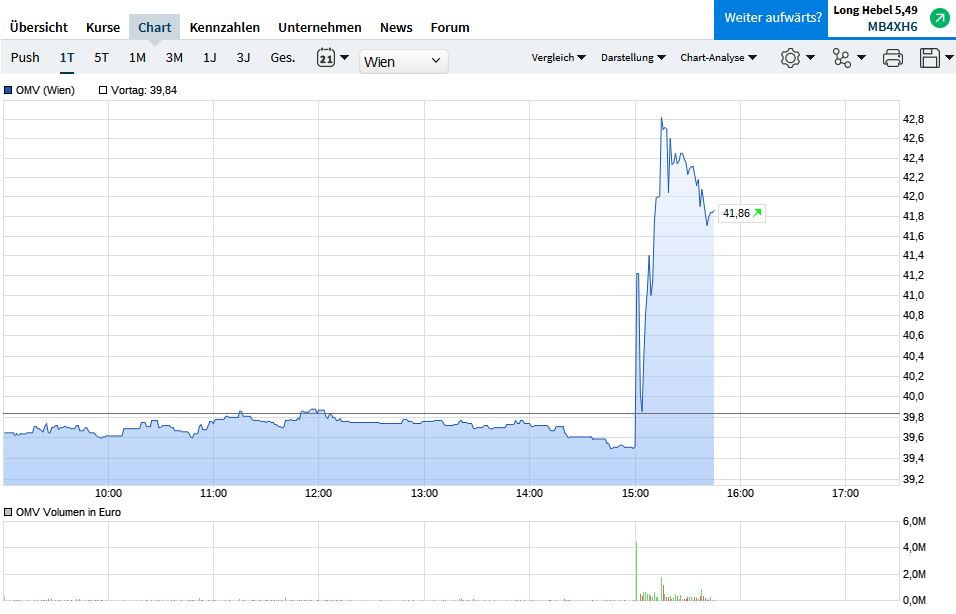Click the share network icon
The image size is (956, 614).
point(841,58)
